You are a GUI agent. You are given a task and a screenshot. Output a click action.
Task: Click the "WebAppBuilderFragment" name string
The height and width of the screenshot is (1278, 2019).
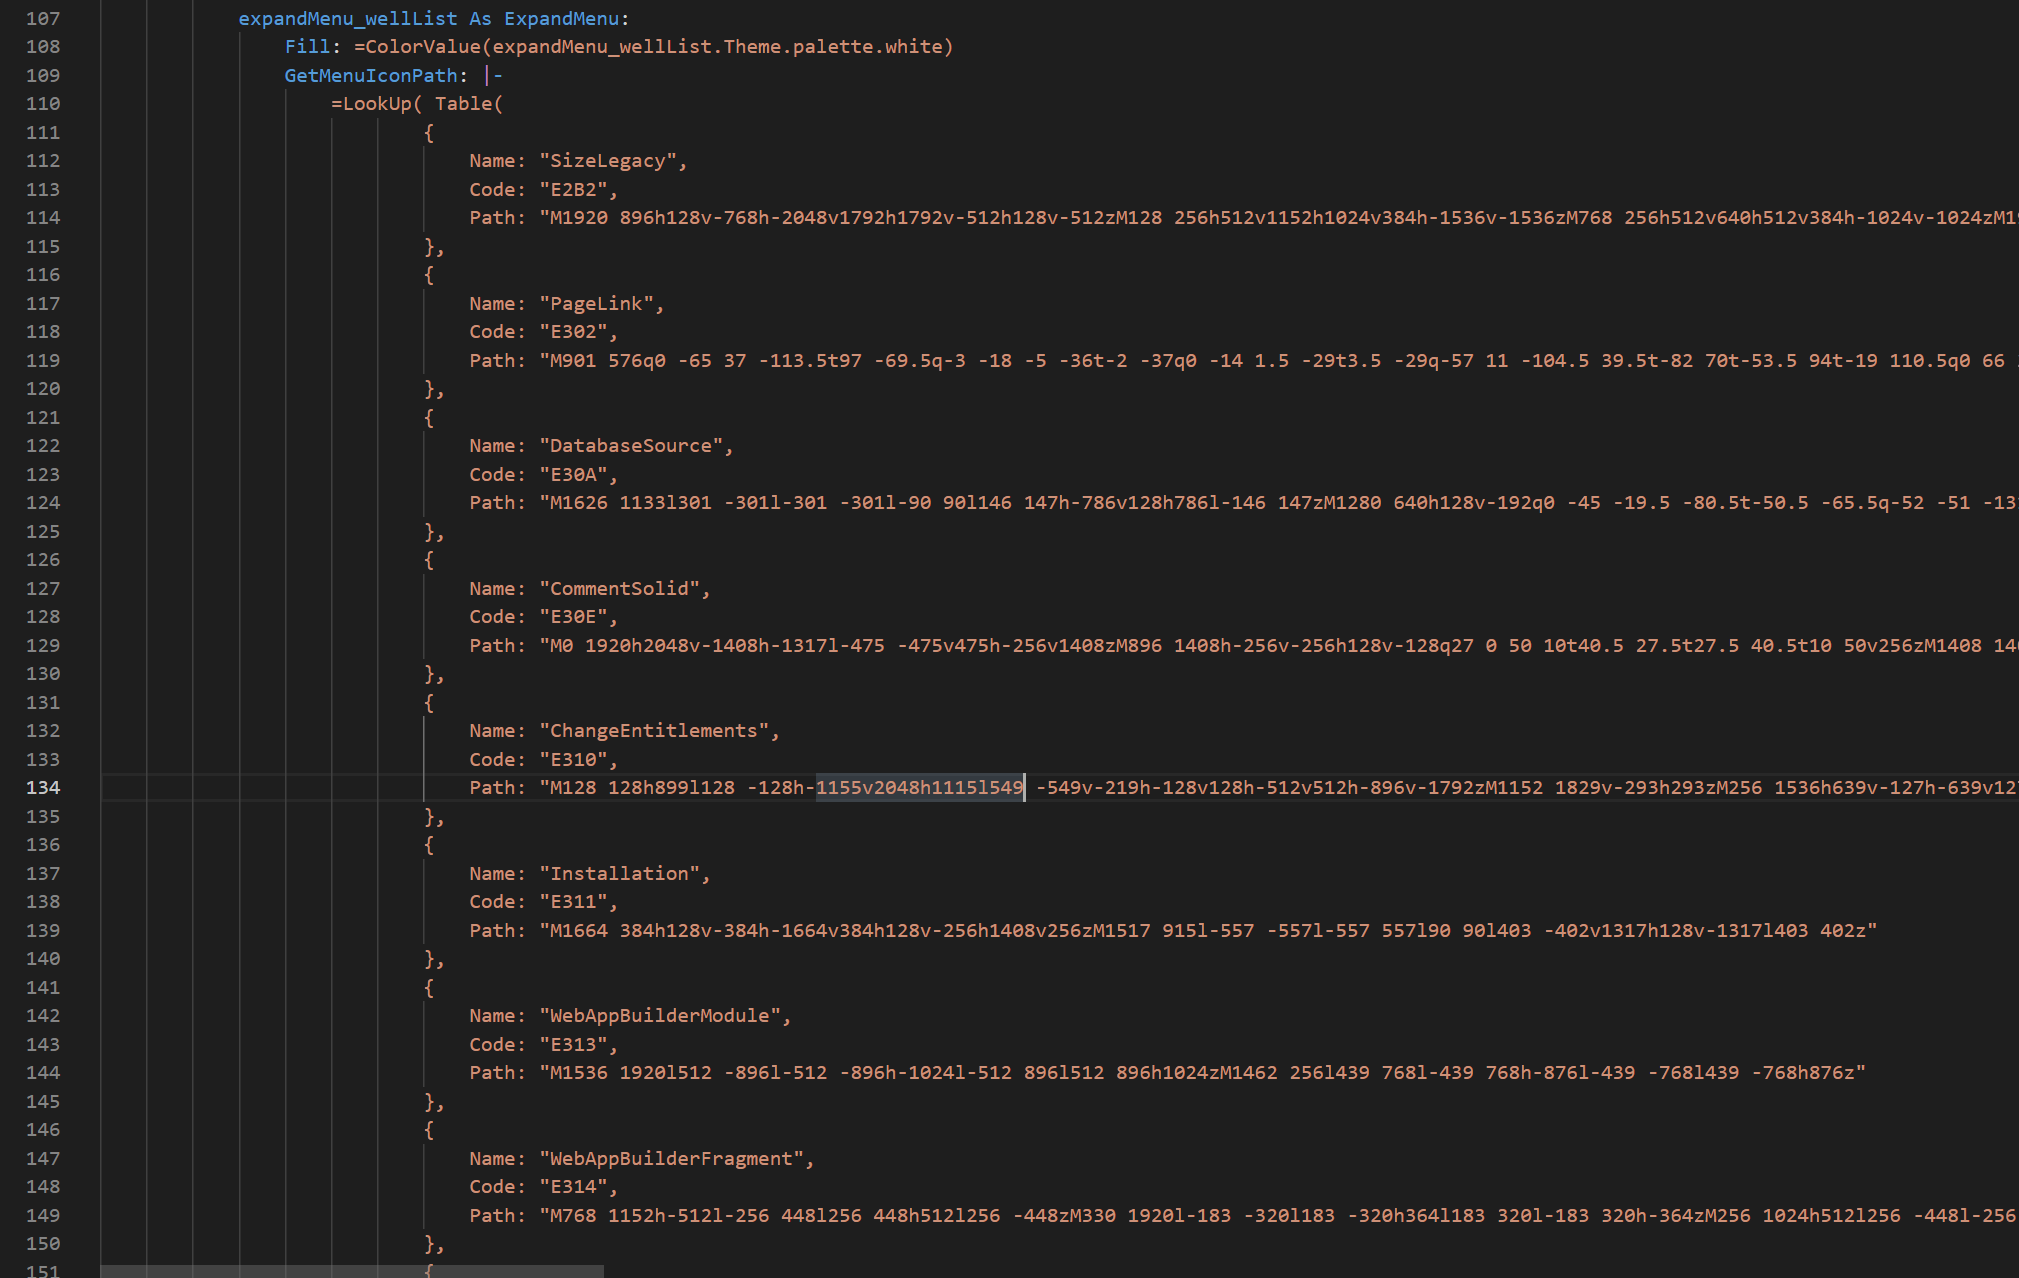point(677,1158)
